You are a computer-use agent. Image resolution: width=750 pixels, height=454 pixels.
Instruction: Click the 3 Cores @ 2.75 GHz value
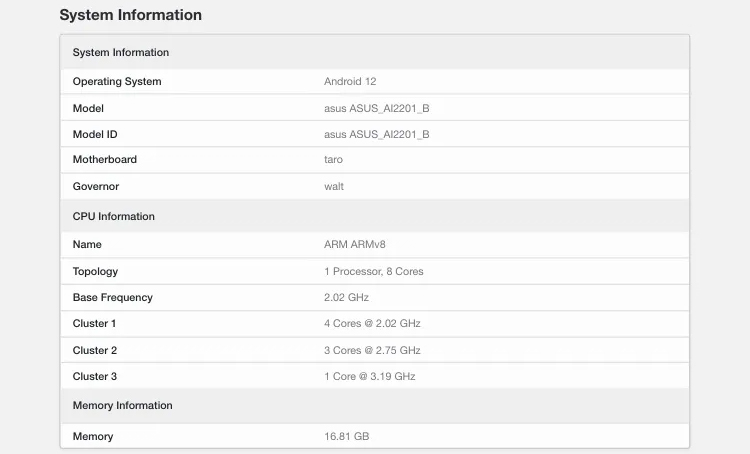(x=372, y=350)
